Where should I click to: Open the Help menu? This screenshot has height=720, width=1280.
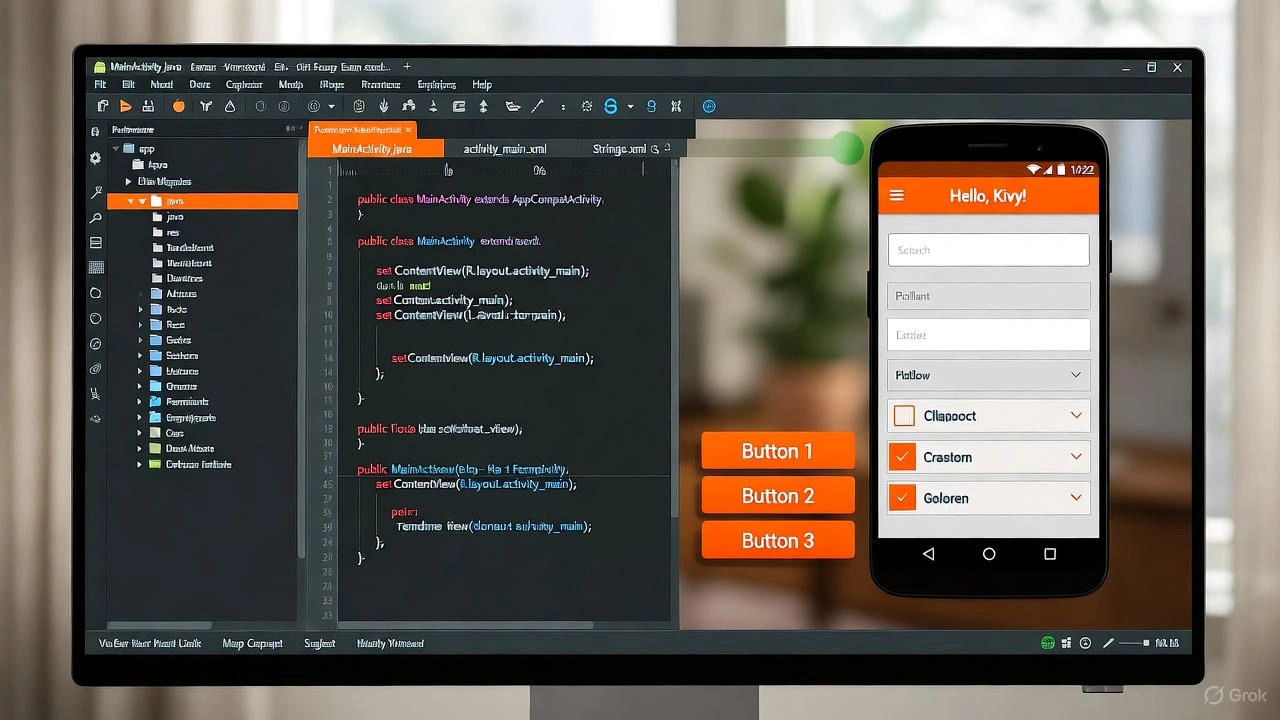[x=482, y=84]
